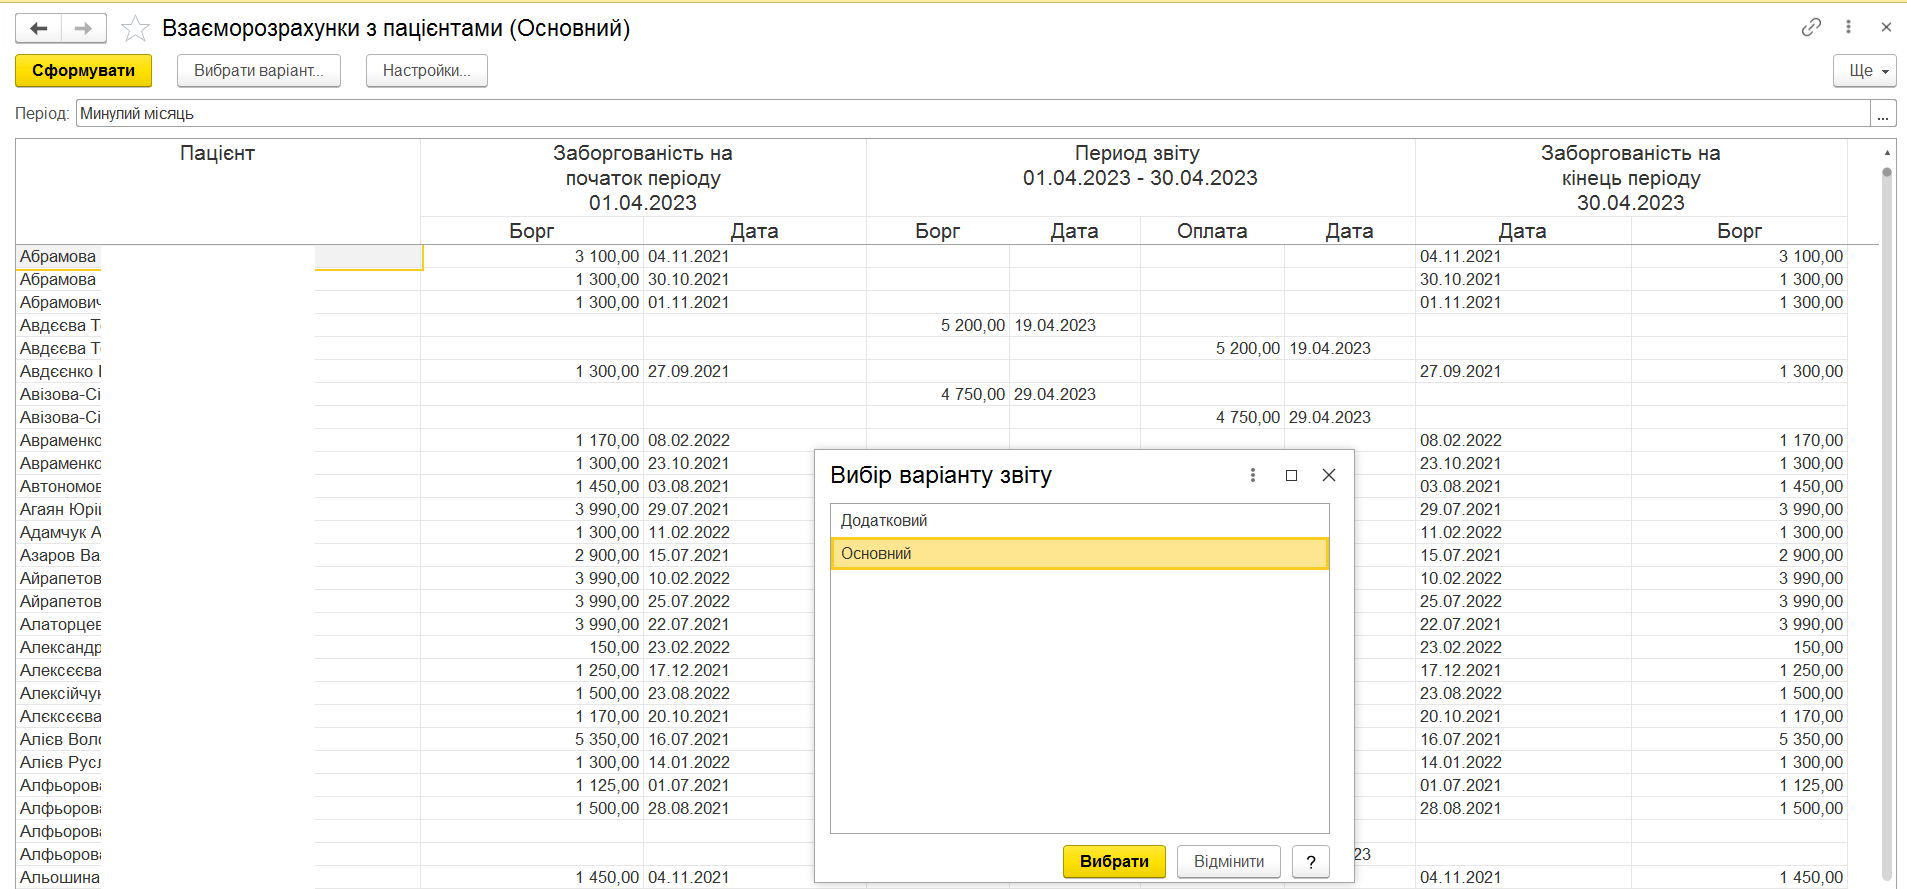The width and height of the screenshot is (1907, 889).
Task: Close the main report window
Action: click(1886, 27)
